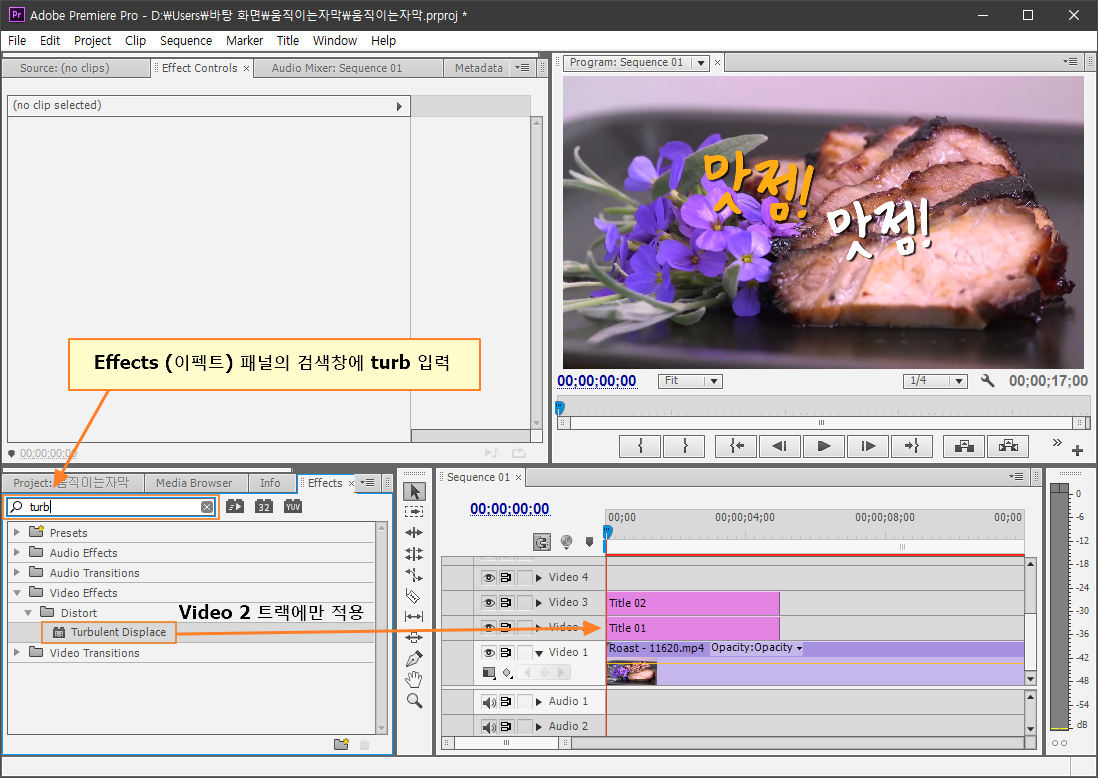Expand the Audio Effects folder
Screen dimensions: 1098x778
(17, 553)
